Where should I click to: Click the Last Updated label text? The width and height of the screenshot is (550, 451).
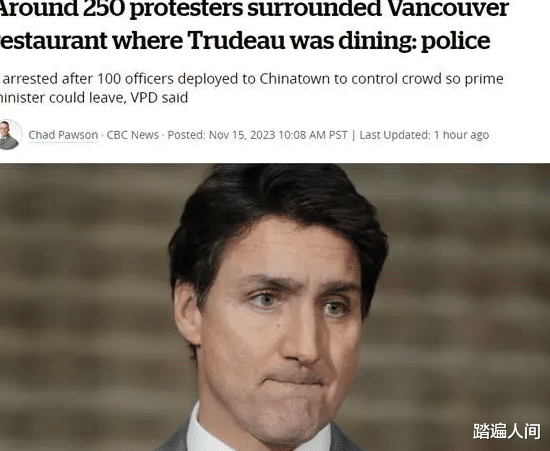[395, 135]
